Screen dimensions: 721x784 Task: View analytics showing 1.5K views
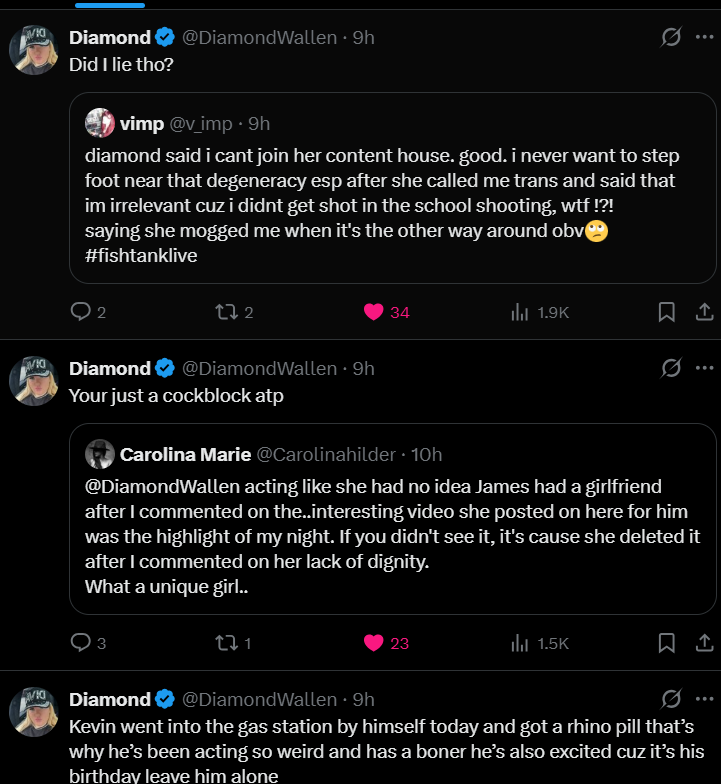[540, 643]
